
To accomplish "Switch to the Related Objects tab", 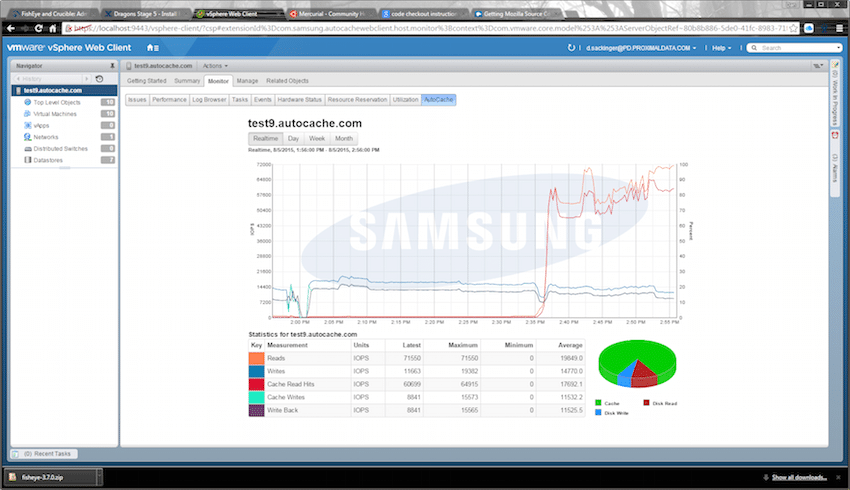I will pyautogui.click(x=287, y=81).
